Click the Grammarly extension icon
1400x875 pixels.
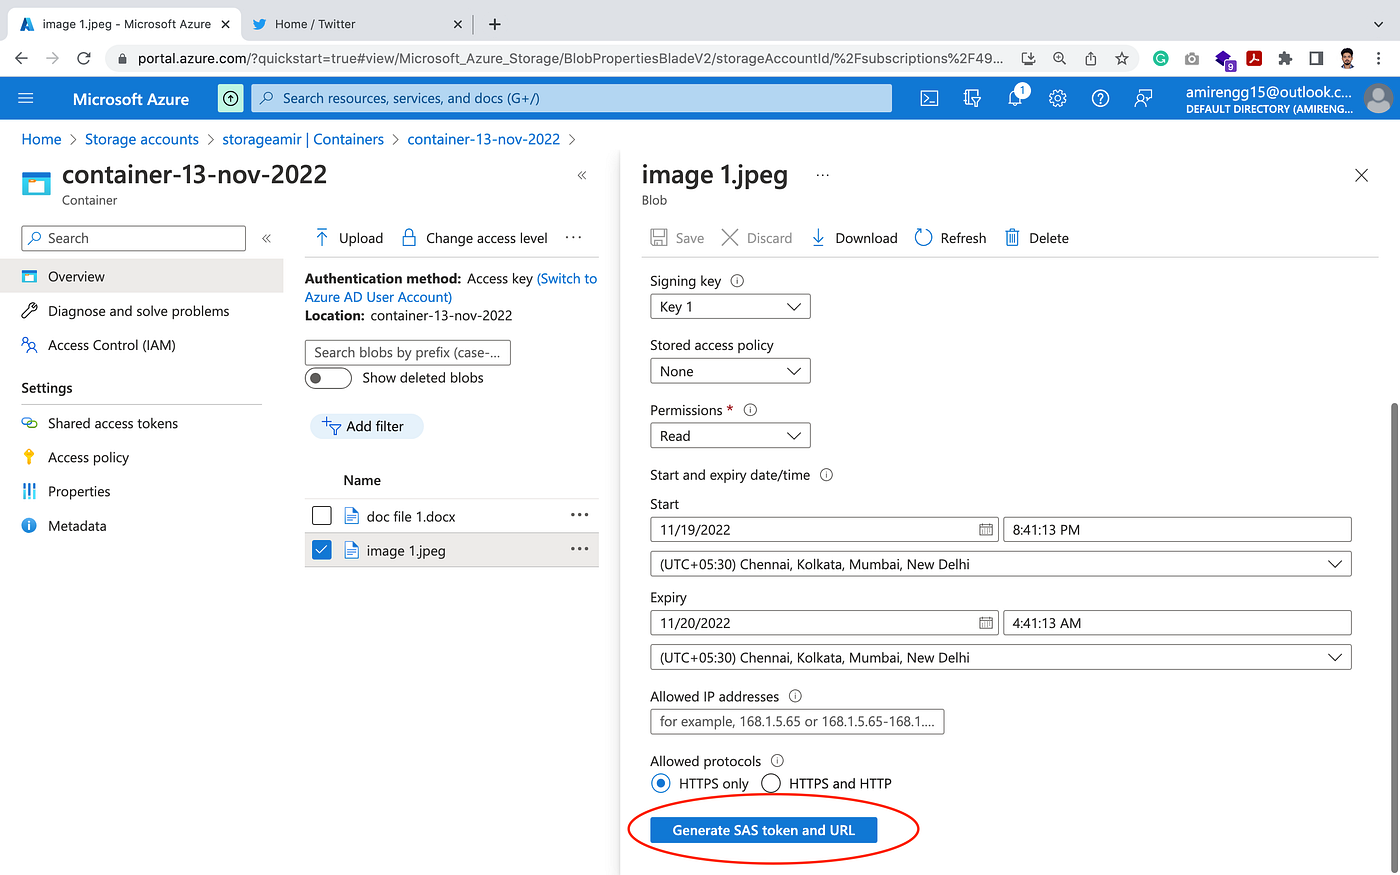pyautogui.click(x=1160, y=58)
